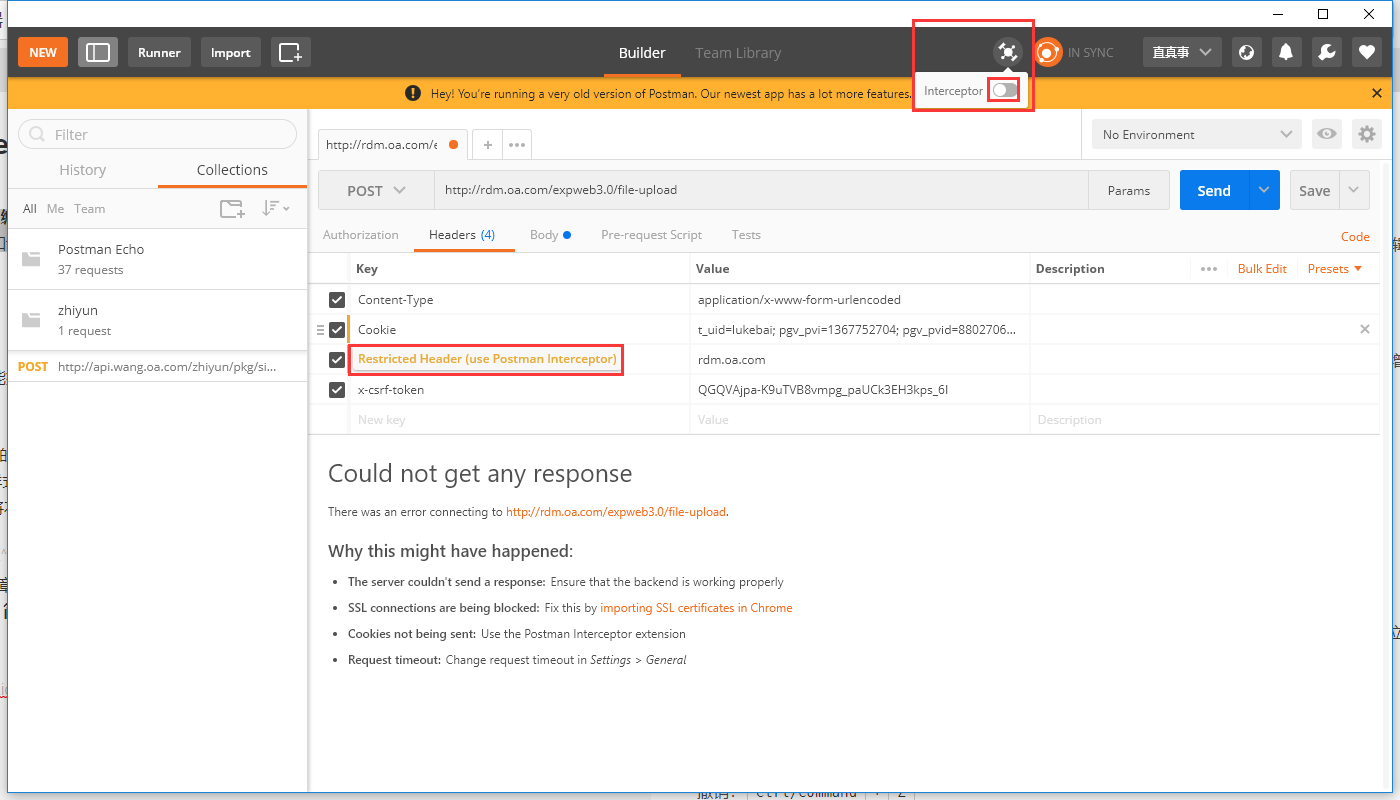Open the Headers (4) tab
Screen dimensions: 1400x800
click(462, 235)
